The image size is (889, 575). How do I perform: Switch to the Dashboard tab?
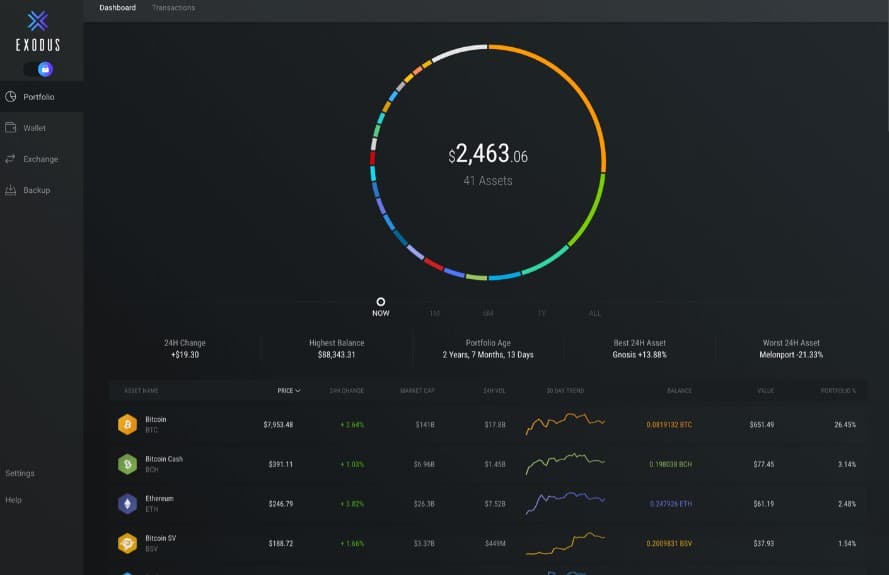(x=117, y=7)
